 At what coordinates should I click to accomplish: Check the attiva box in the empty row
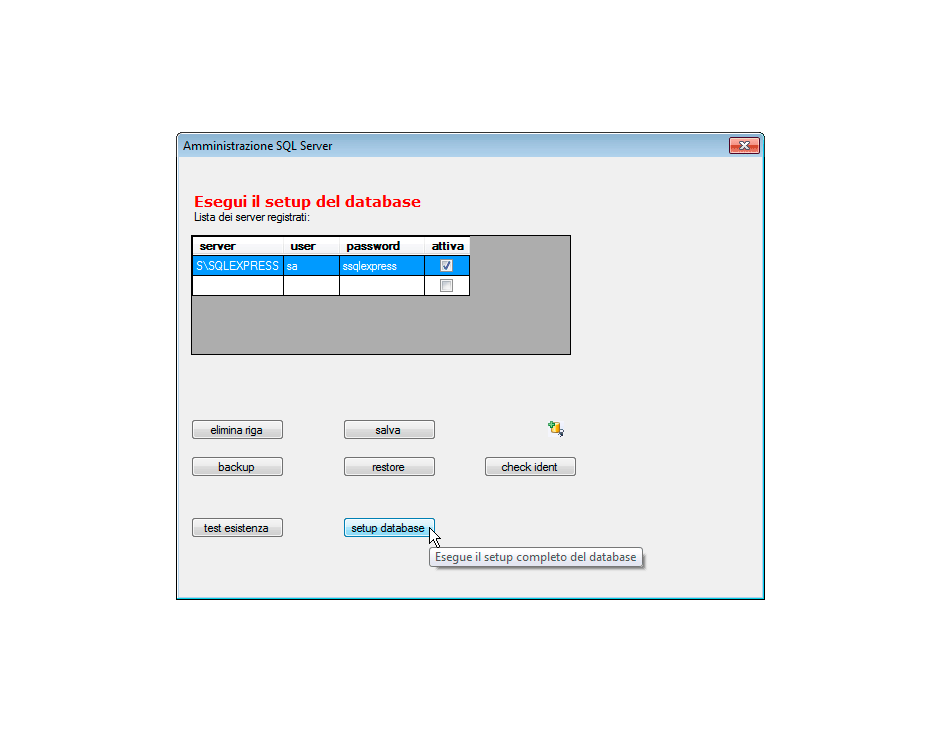click(x=446, y=285)
